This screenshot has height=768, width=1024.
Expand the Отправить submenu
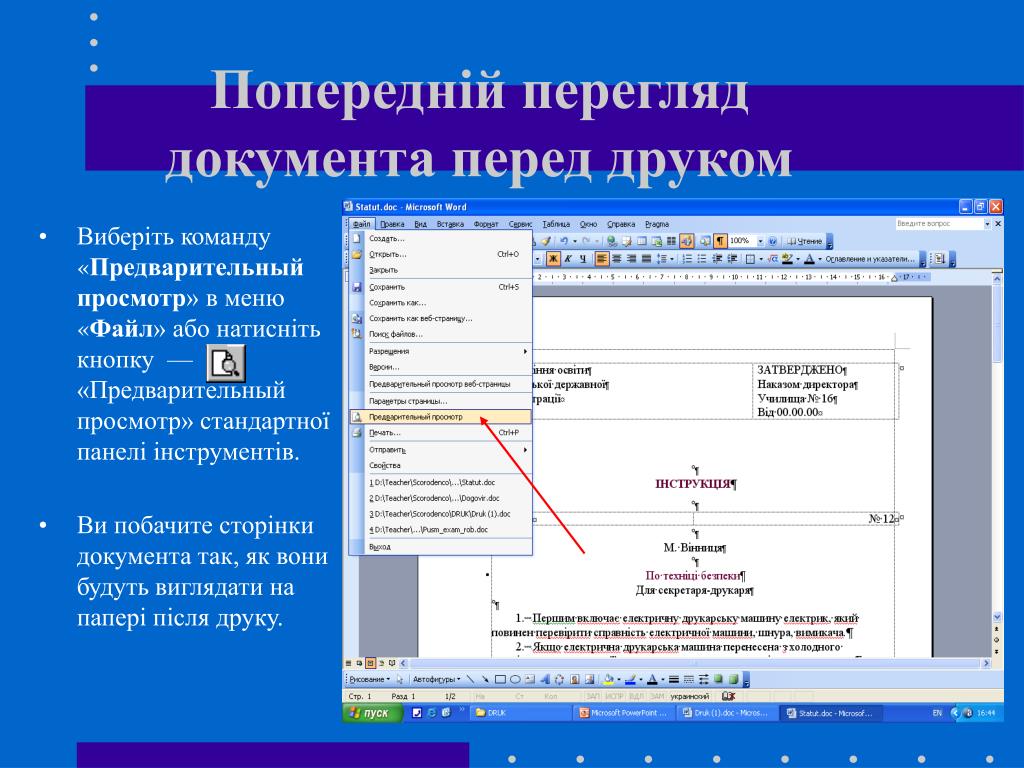[441, 450]
